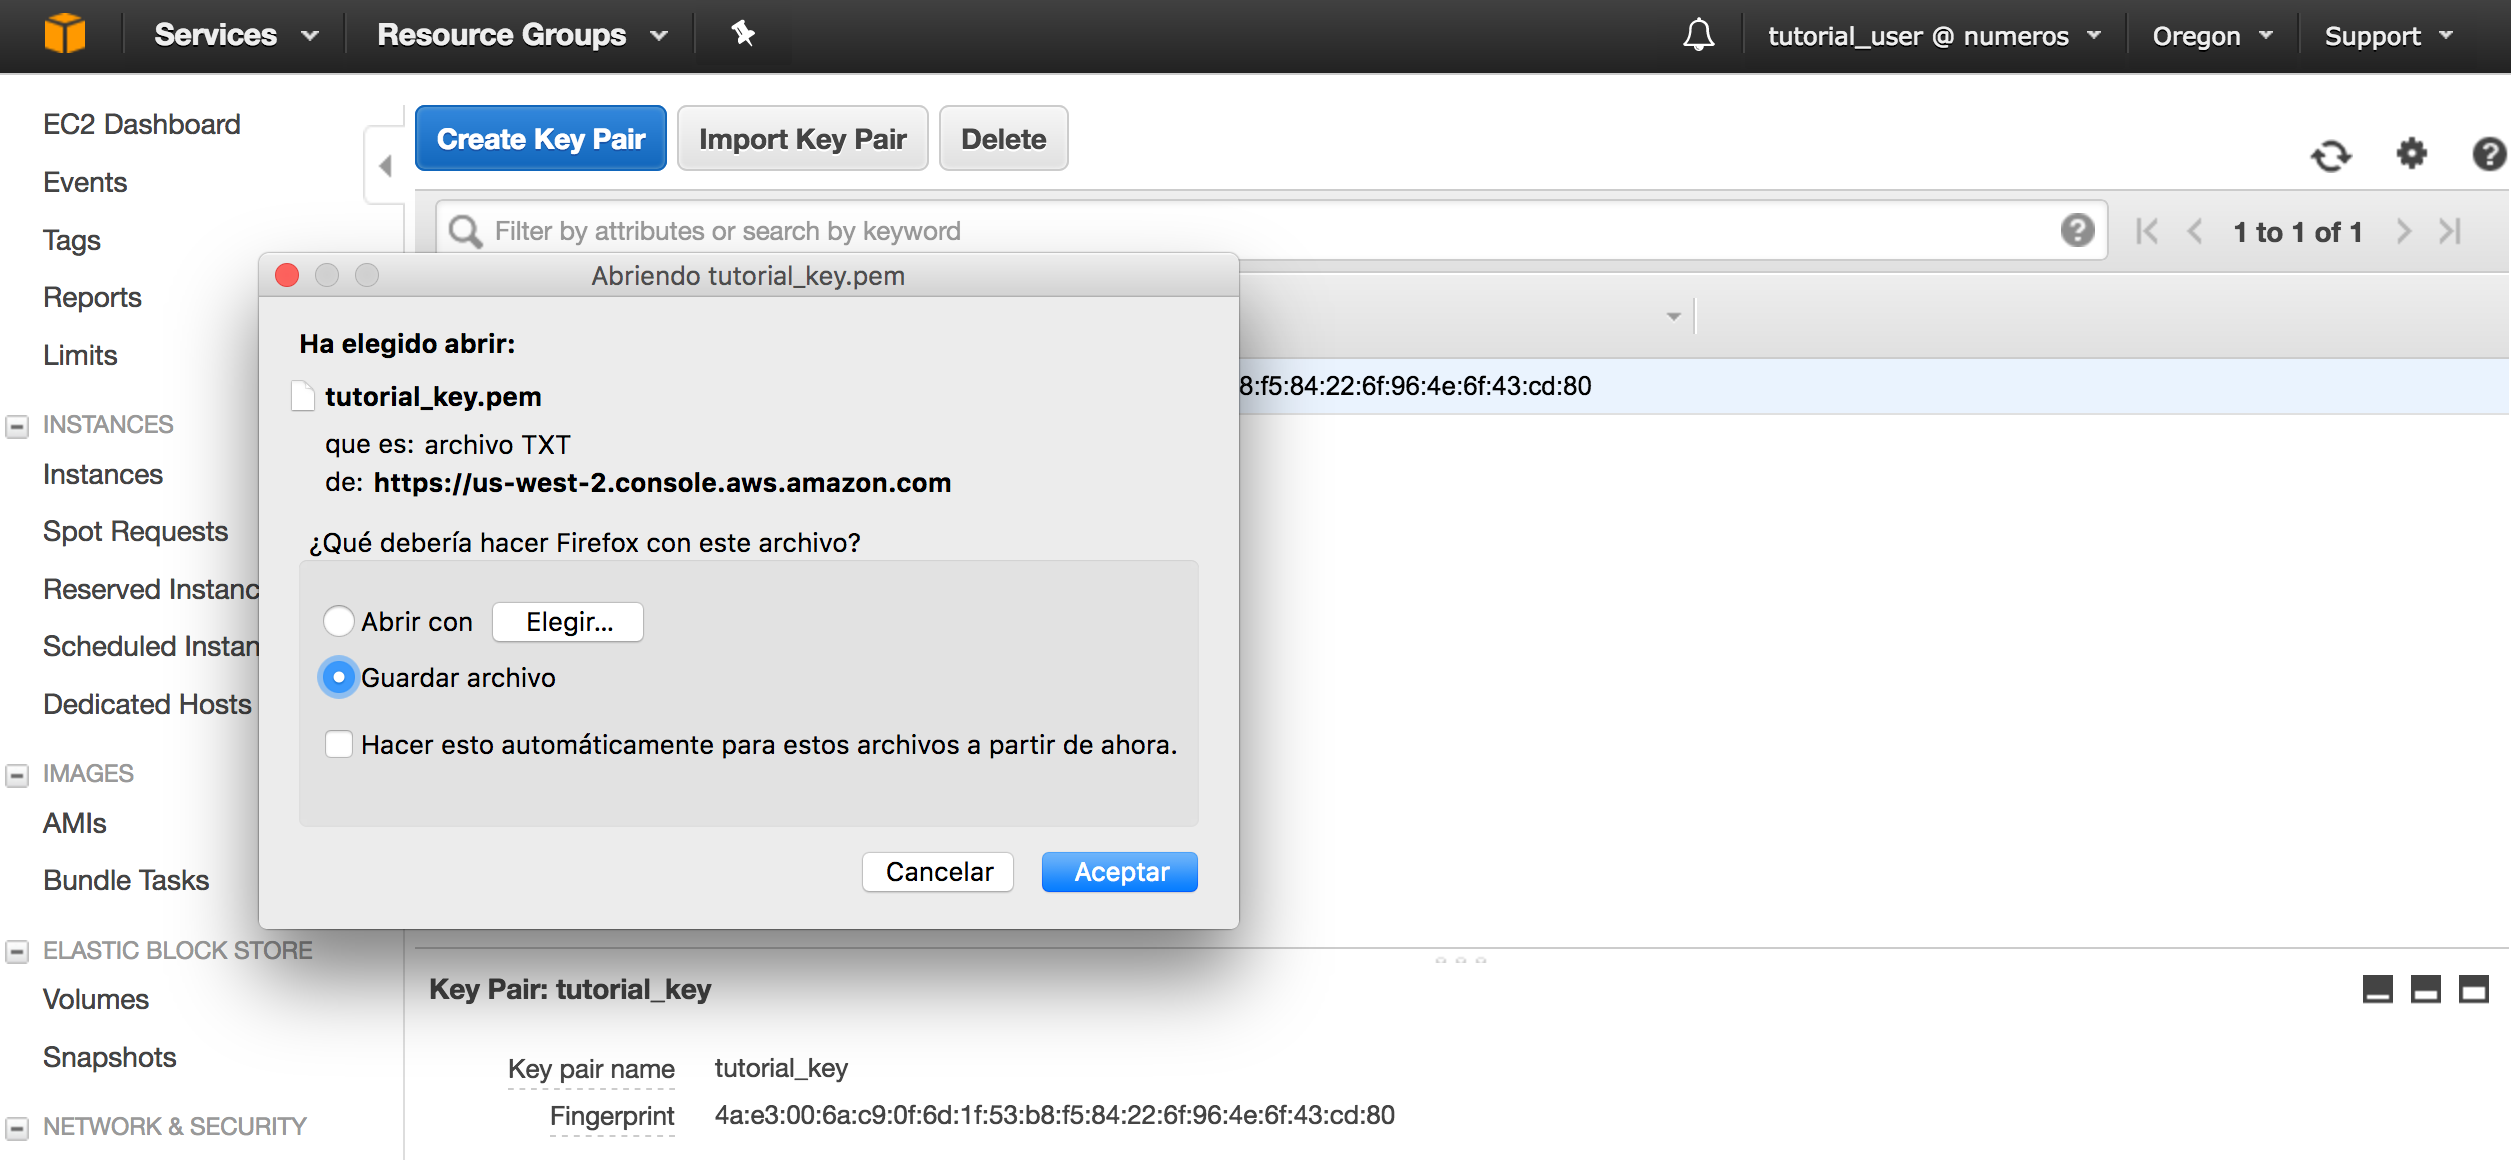The height and width of the screenshot is (1160, 2511).
Task: Check the Hacer esto automáticamente box
Action: [339, 744]
